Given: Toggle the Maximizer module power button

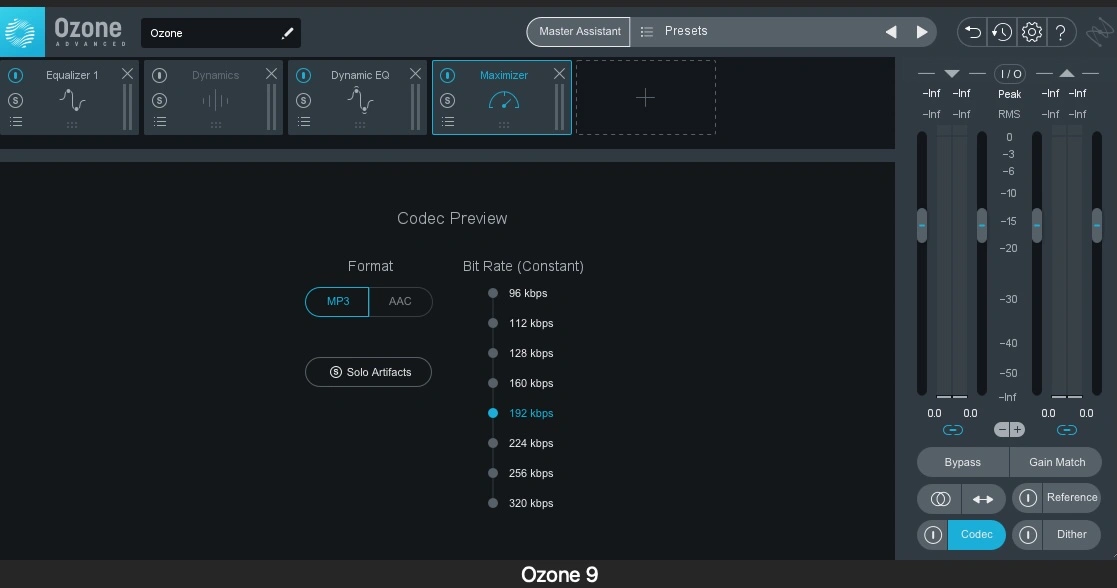Looking at the screenshot, I should pos(447,75).
